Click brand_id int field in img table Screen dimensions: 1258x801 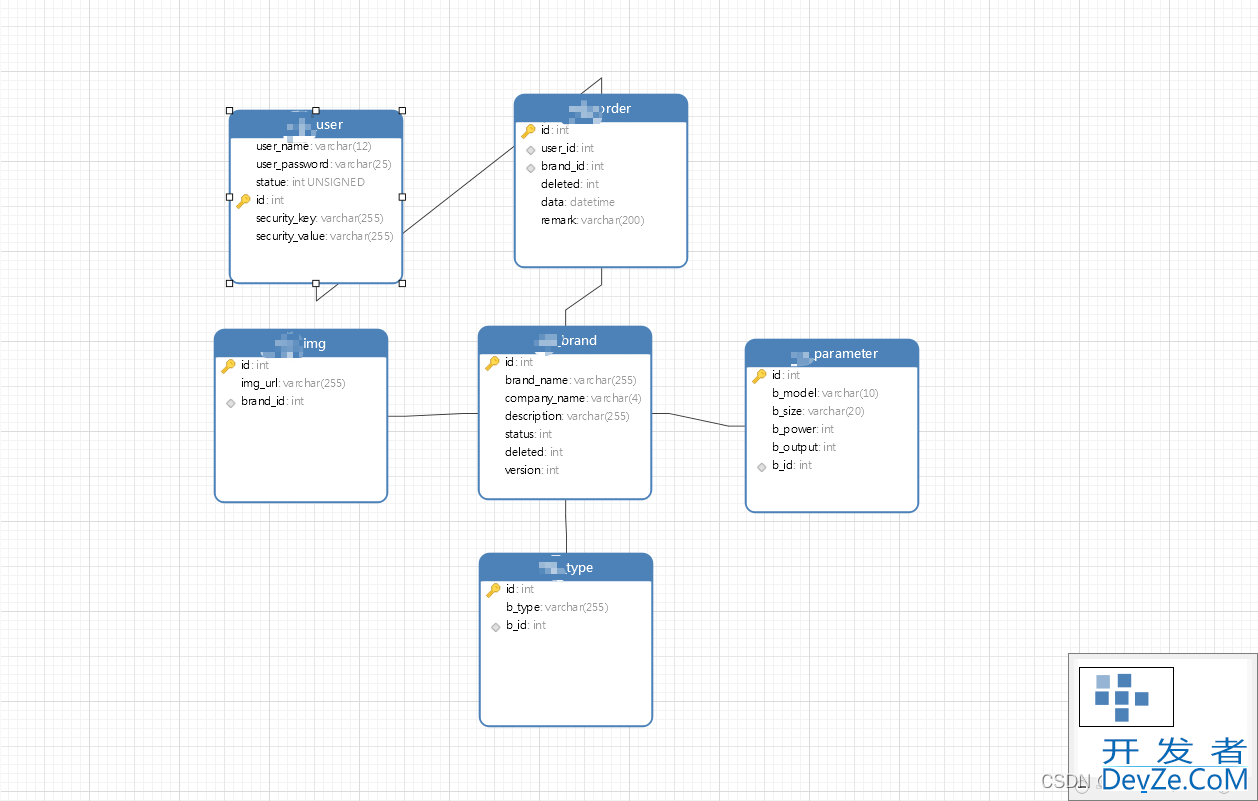coord(272,401)
